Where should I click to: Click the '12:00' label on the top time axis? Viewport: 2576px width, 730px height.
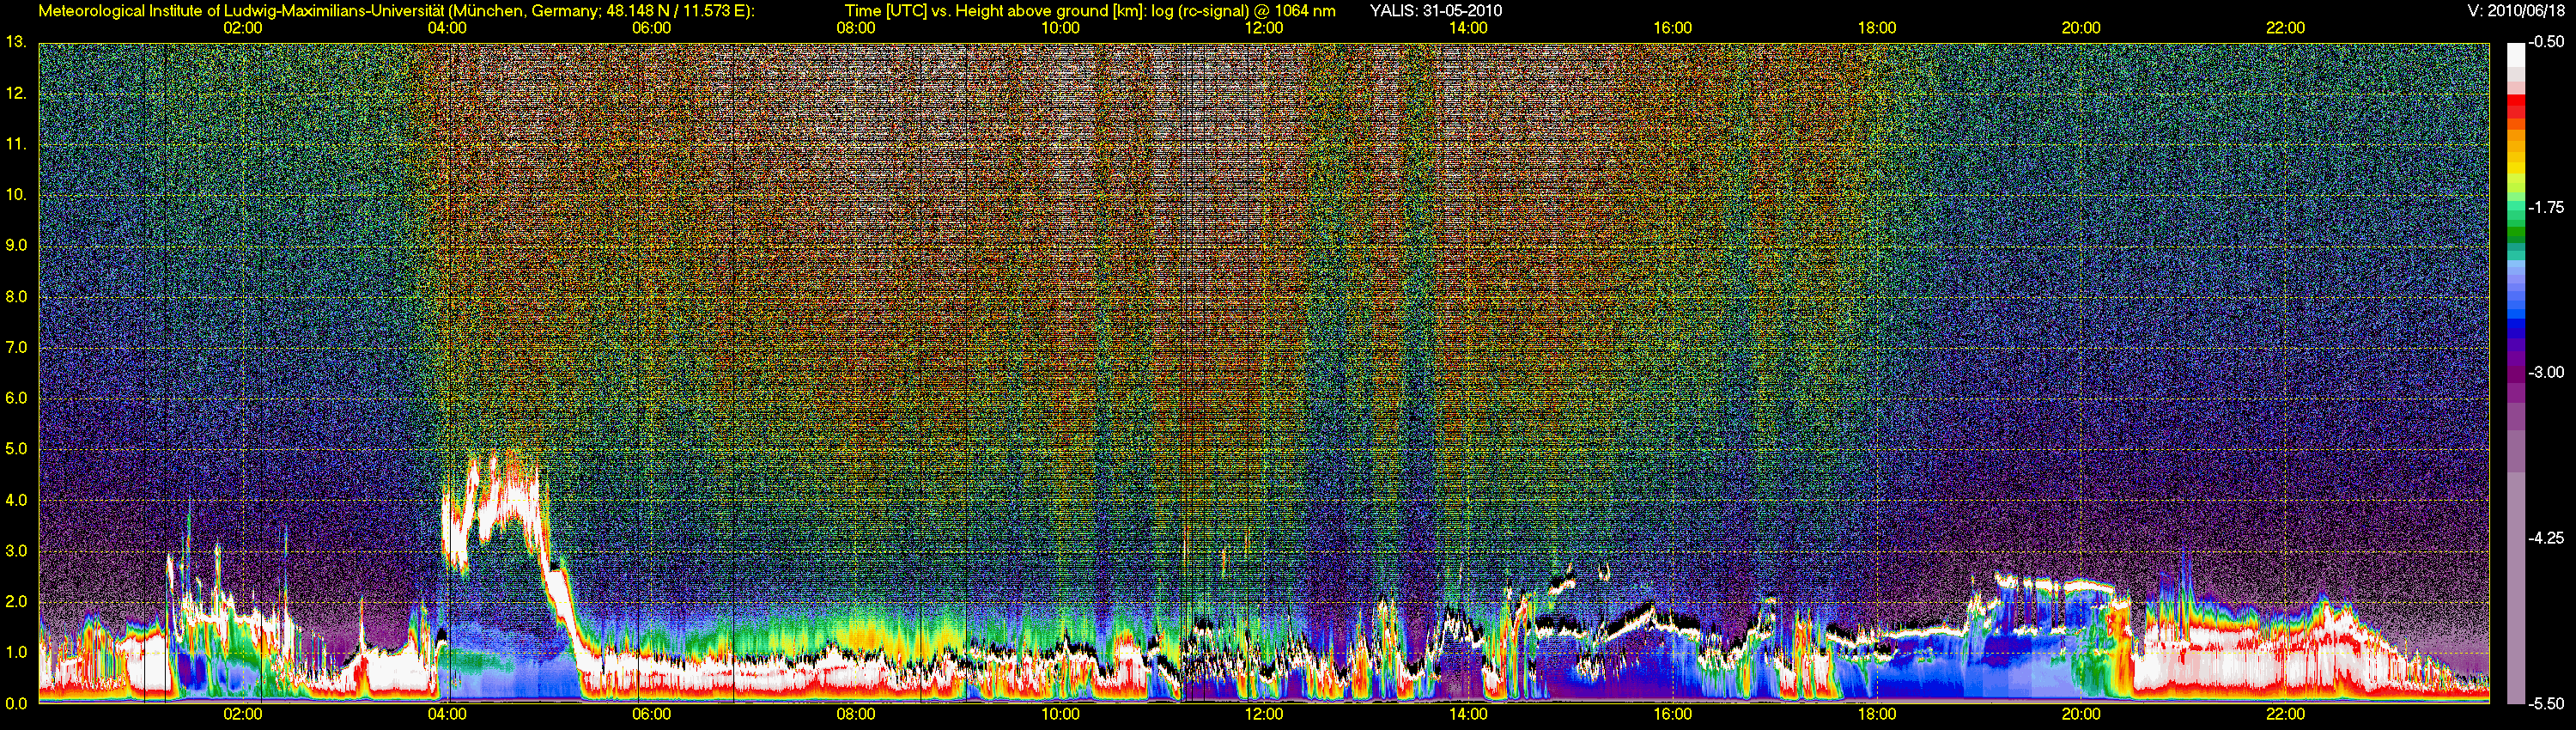point(1264,28)
